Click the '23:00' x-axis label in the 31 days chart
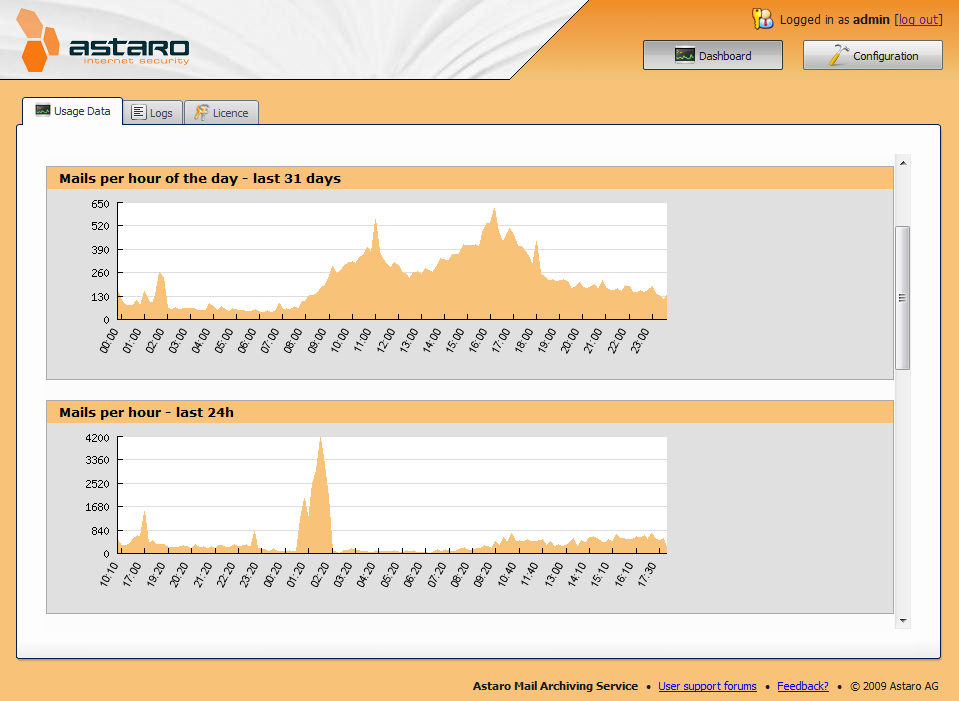This screenshot has width=959, height=701. [639, 340]
